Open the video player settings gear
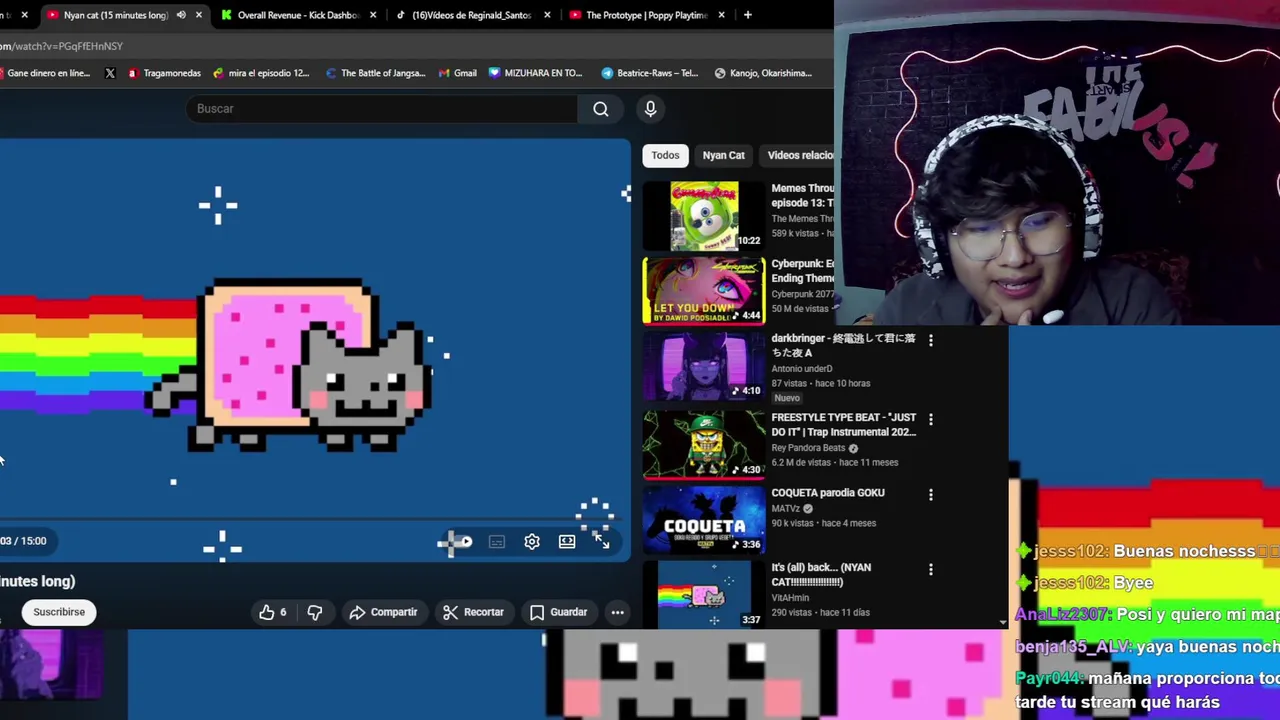This screenshot has width=1280, height=720. (532, 542)
